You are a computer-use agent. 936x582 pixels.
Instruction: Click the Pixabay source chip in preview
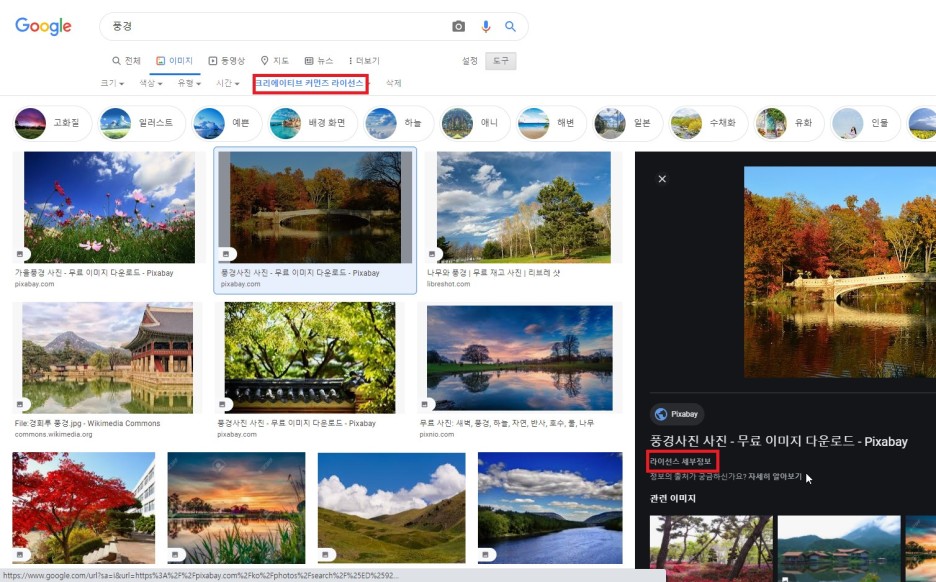click(677, 414)
